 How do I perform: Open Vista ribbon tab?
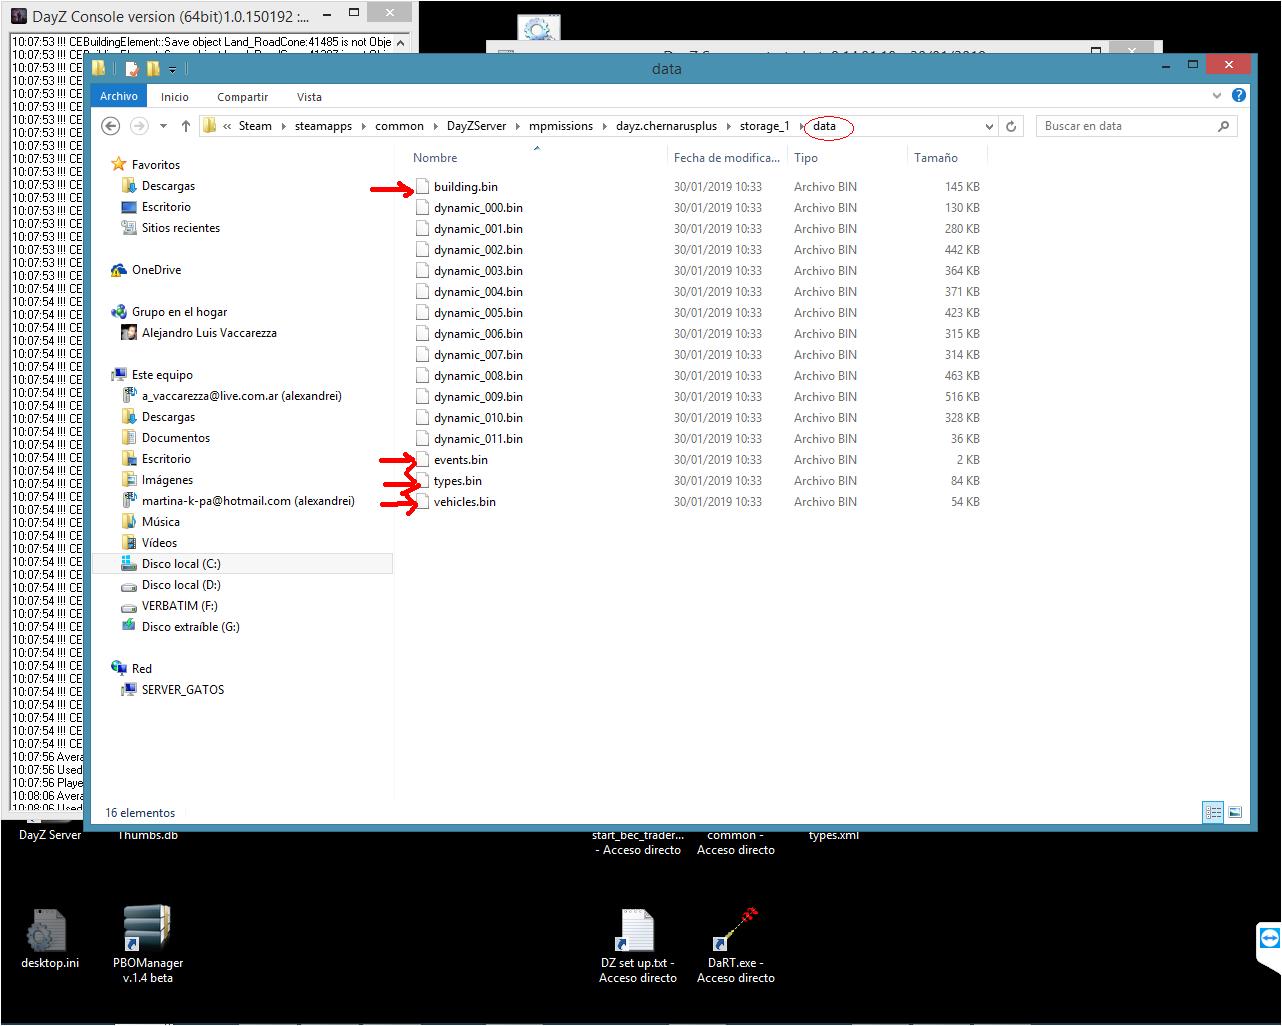(309, 97)
